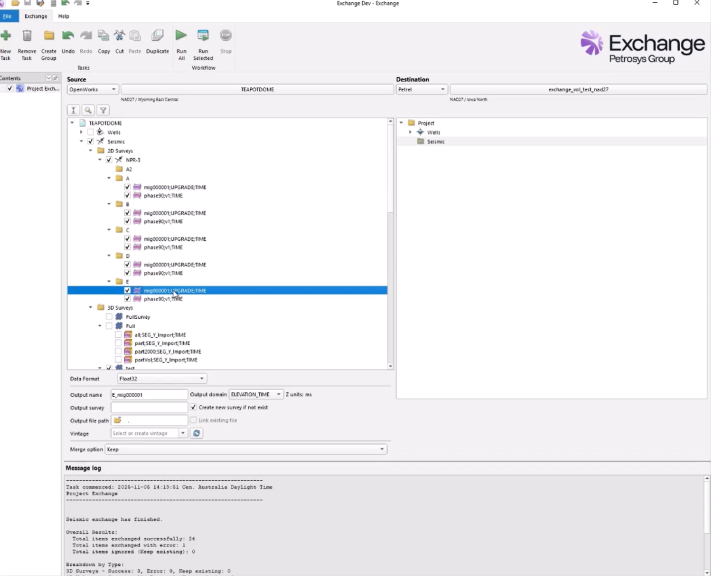
Task: Click the refresh icon next to Vintage
Action: tap(197, 433)
